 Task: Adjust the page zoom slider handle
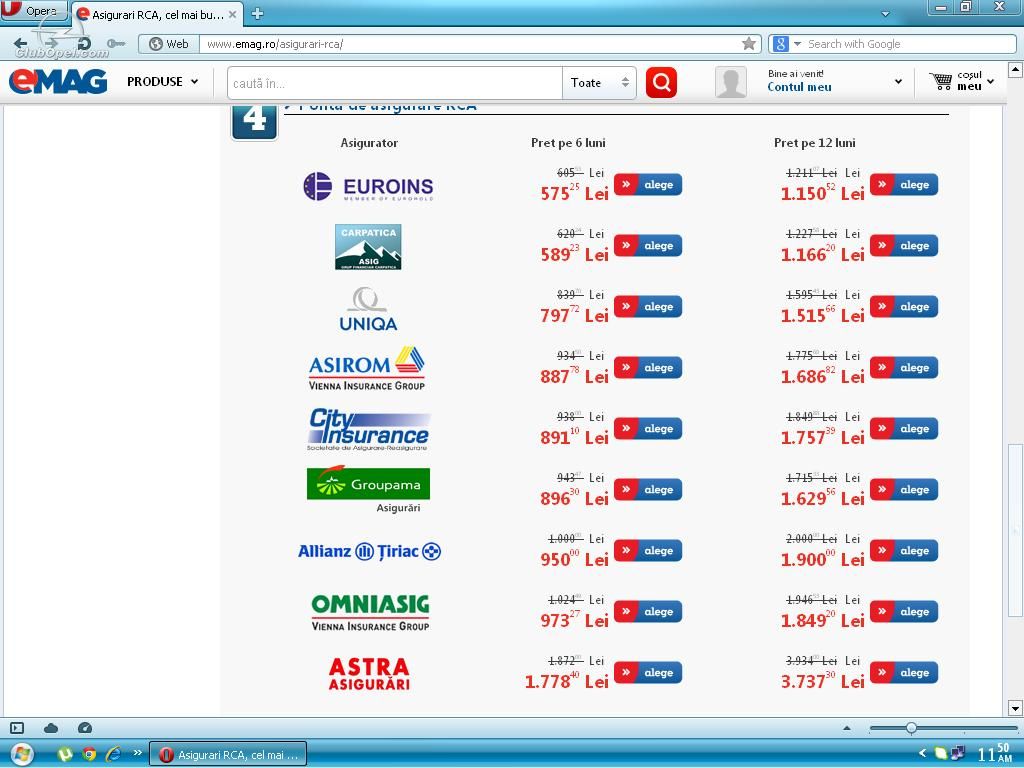[911, 728]
